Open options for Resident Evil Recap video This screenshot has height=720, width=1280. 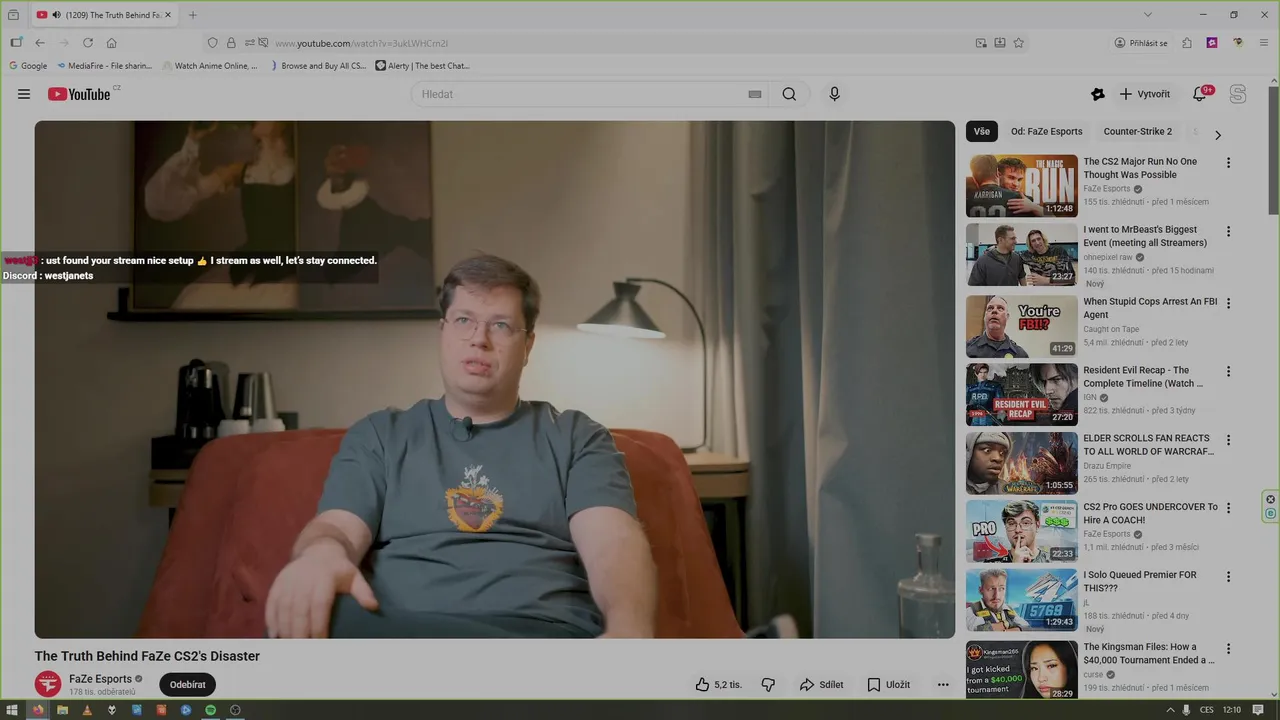(x=1228, y=371)
